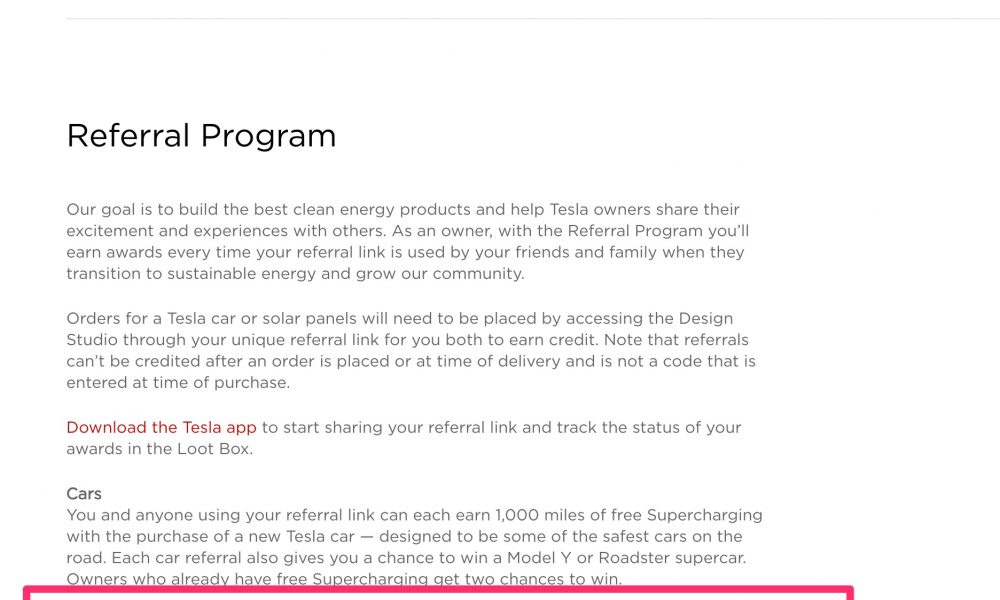Select the Cars section subheading
The height and width of the screenshot is (600, 1000).
click(84, 494)
